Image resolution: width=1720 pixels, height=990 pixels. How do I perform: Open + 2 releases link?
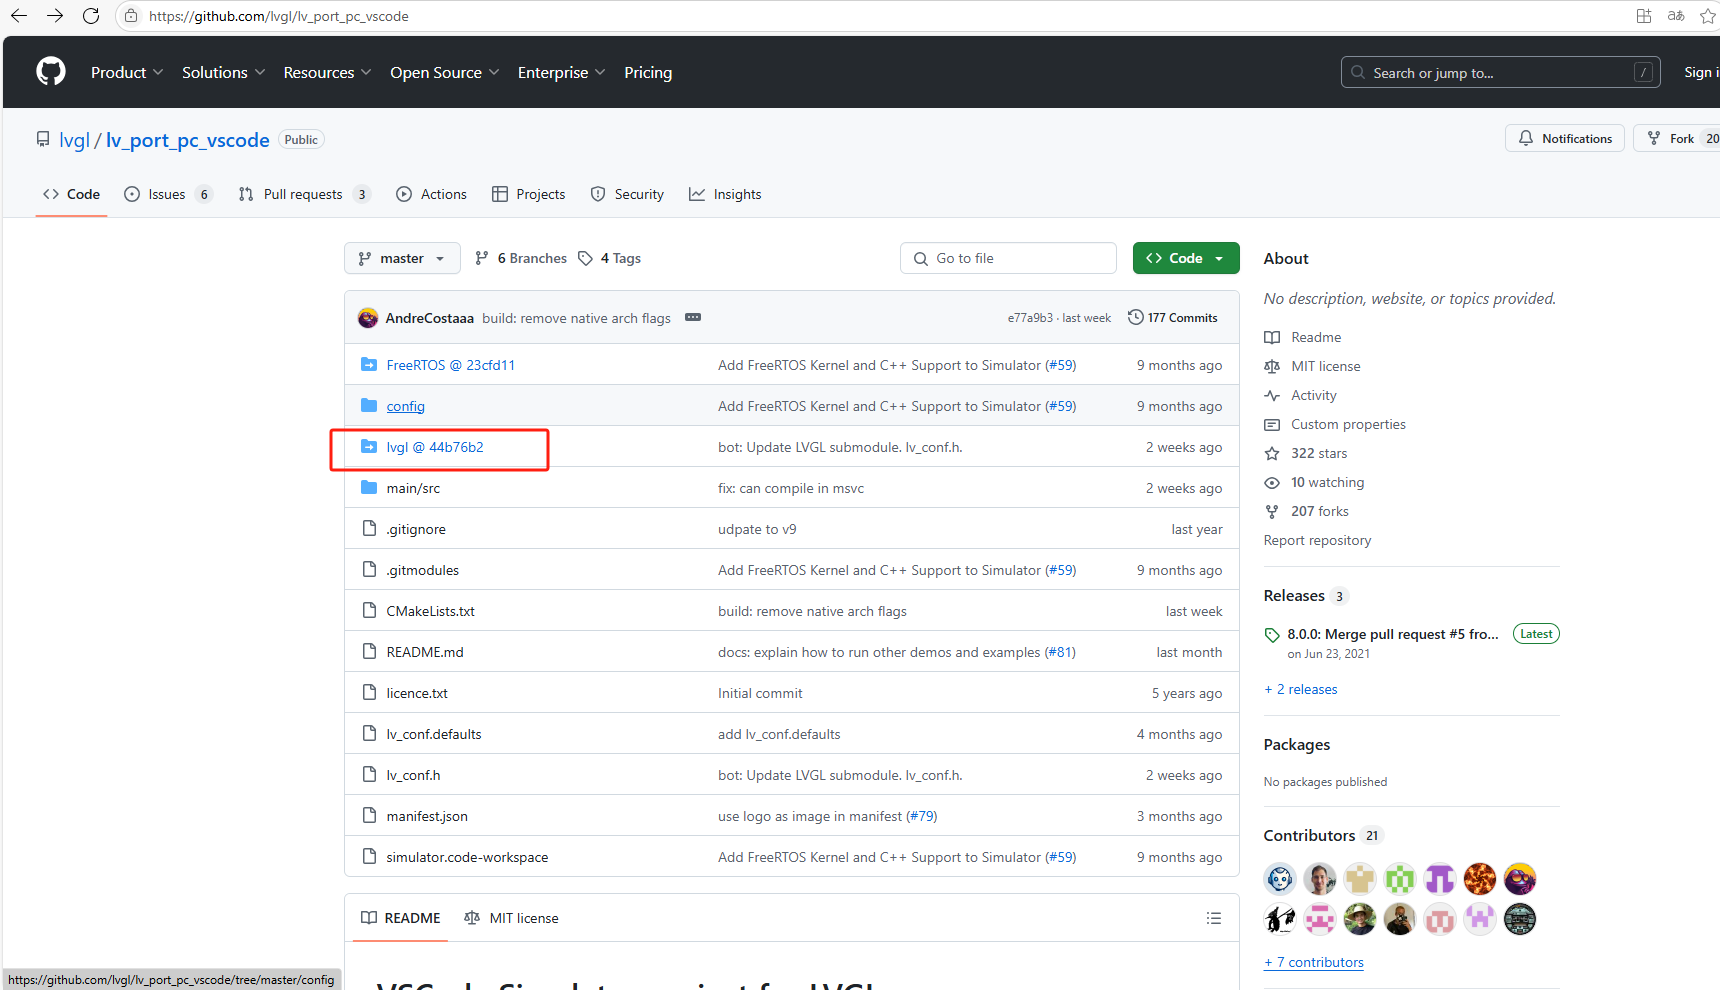(1300, 689)
